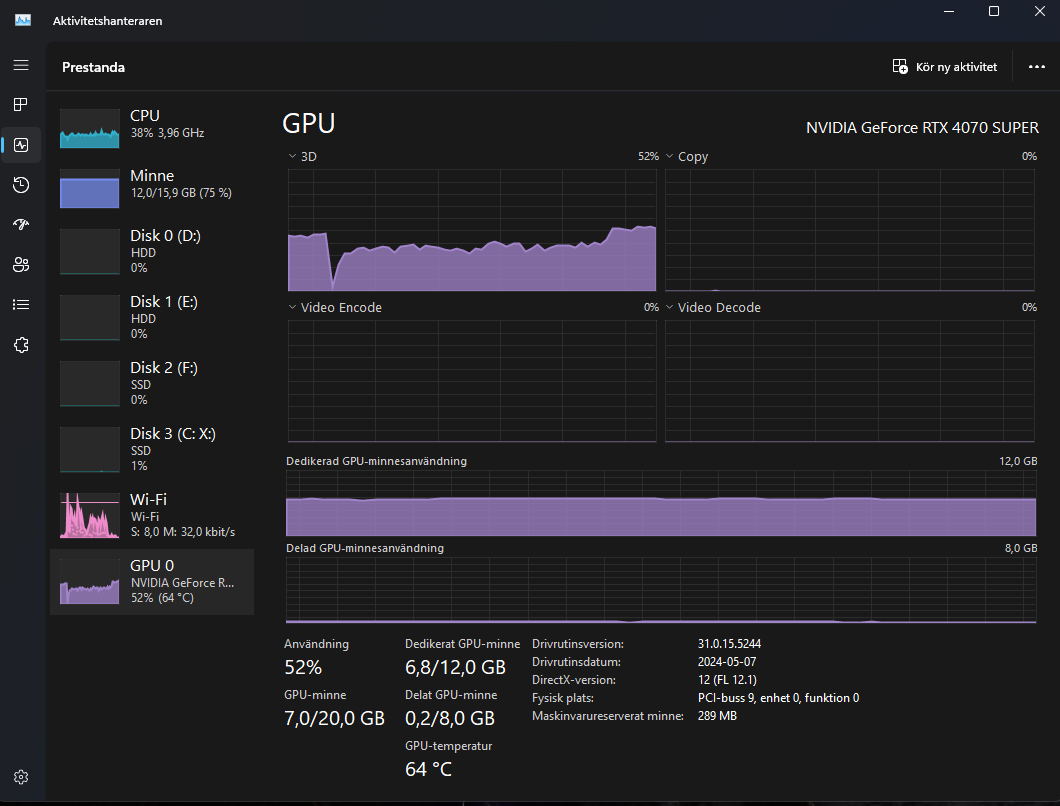Click the Video Decode graph
Screen dimensions: 1060x806
tap(850, 381)
